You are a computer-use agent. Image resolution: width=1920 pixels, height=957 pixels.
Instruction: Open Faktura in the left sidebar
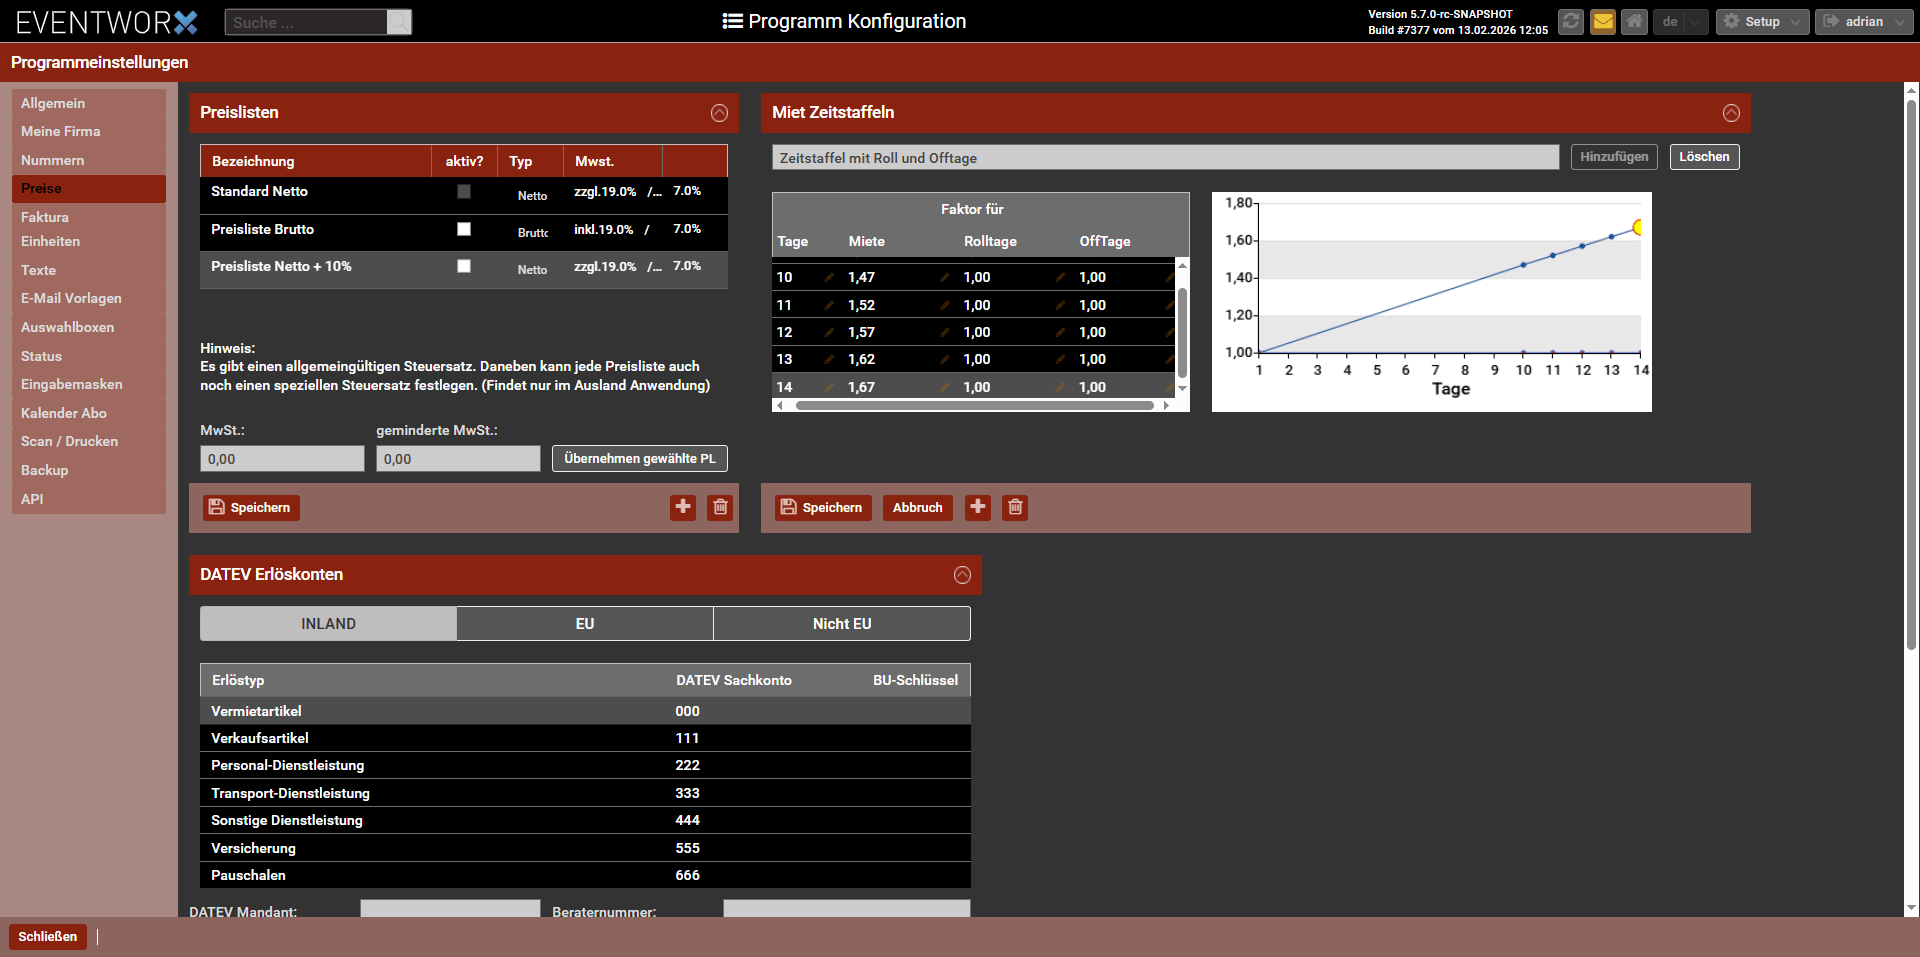tap(45, 217)
